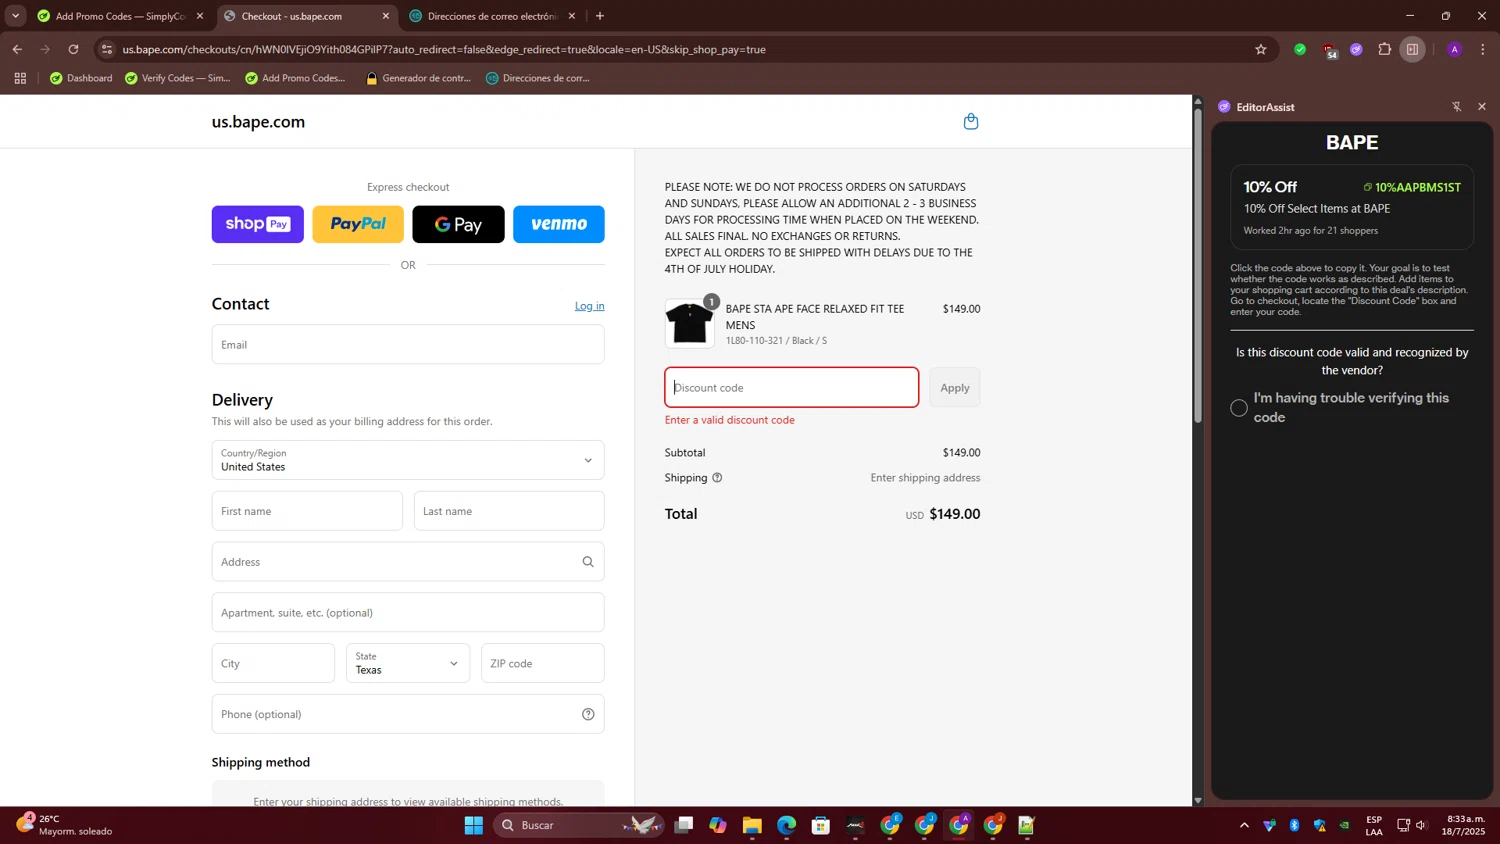Show hidden system tray icons
Image resolution: width=1500 pixels, height=844 pixels.
[1244, 825]
